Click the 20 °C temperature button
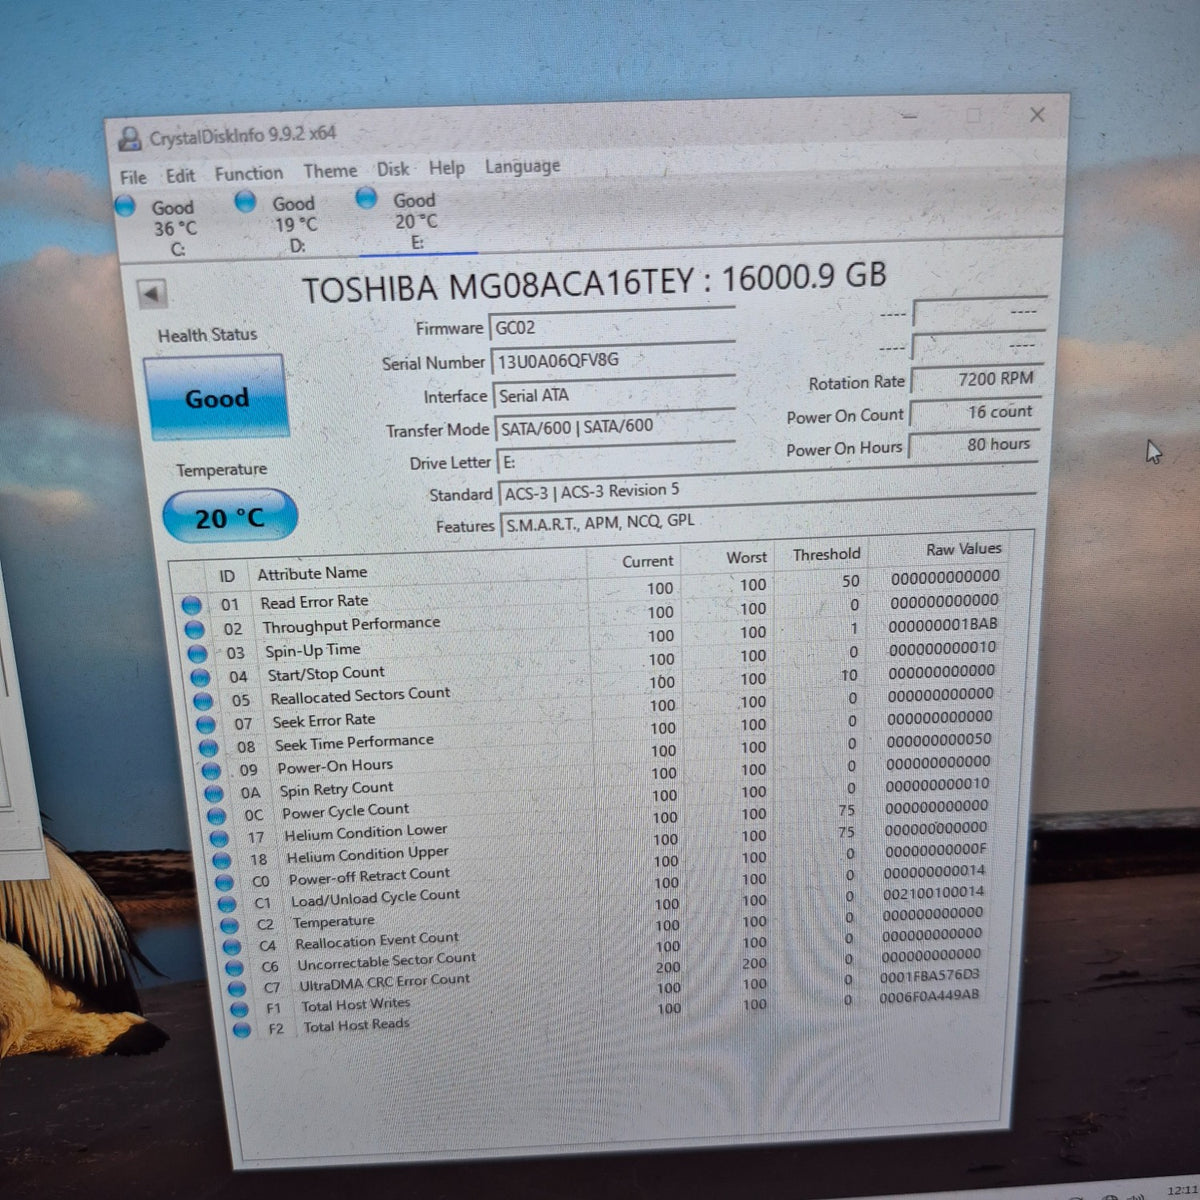The image size is (1200, 1200). (230, 517)
